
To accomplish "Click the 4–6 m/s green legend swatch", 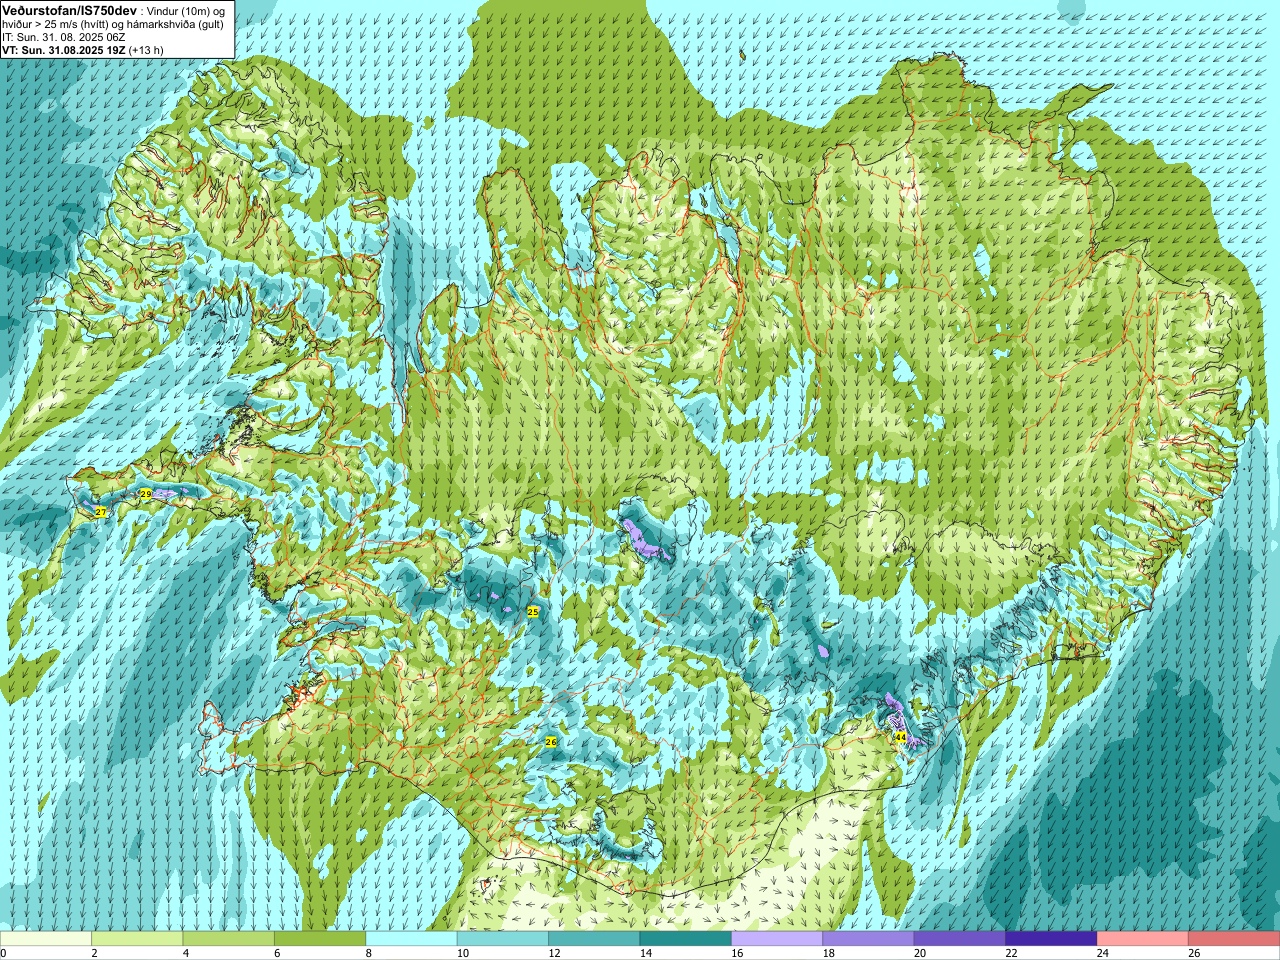I will click(228, 939).
